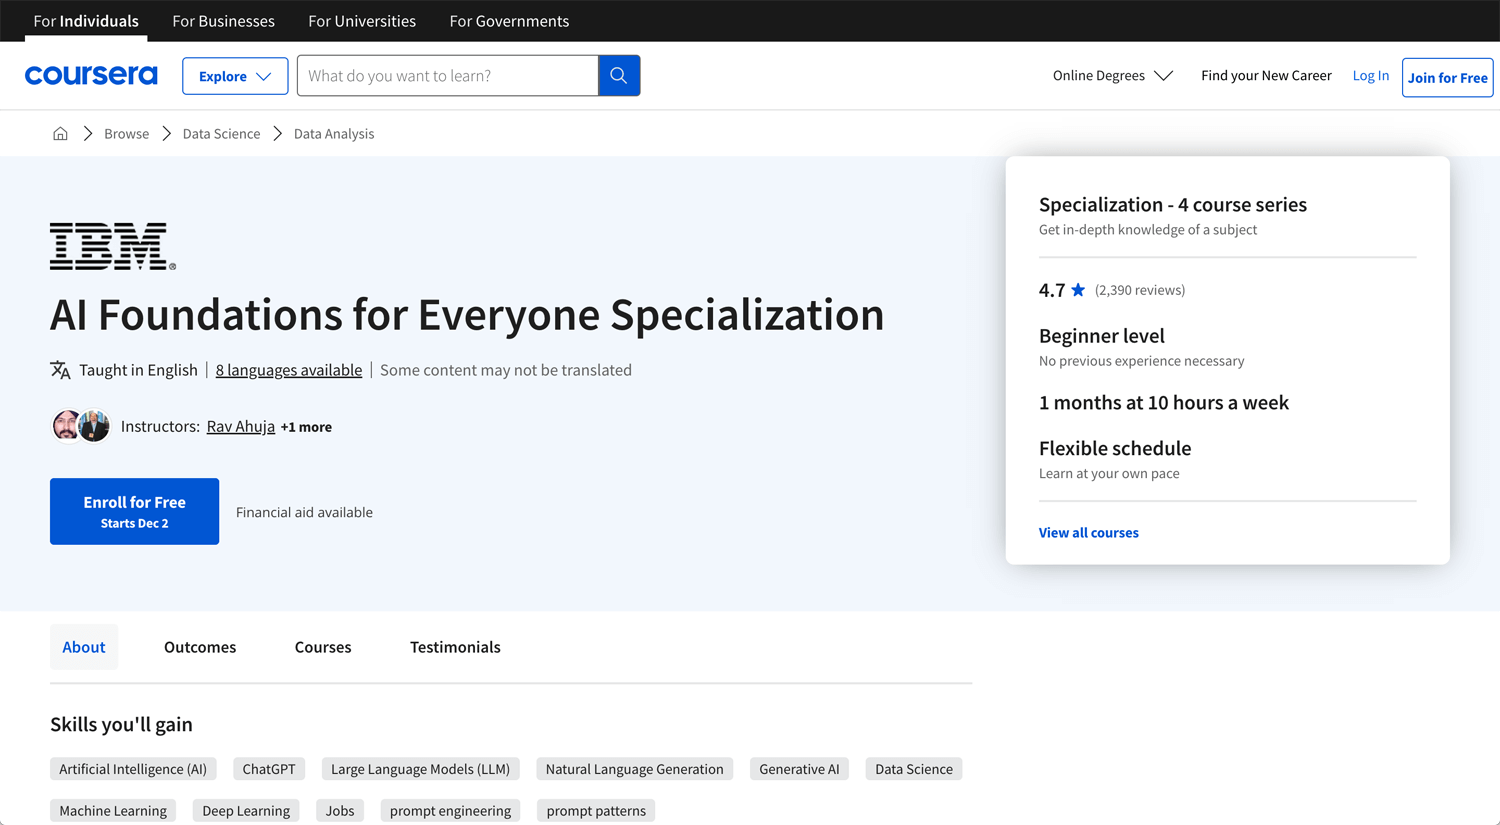The width and height of the screenshot is (1500, 825).
Task: Open the Data Science breadcrumb
Action: [x=221, y=133]
